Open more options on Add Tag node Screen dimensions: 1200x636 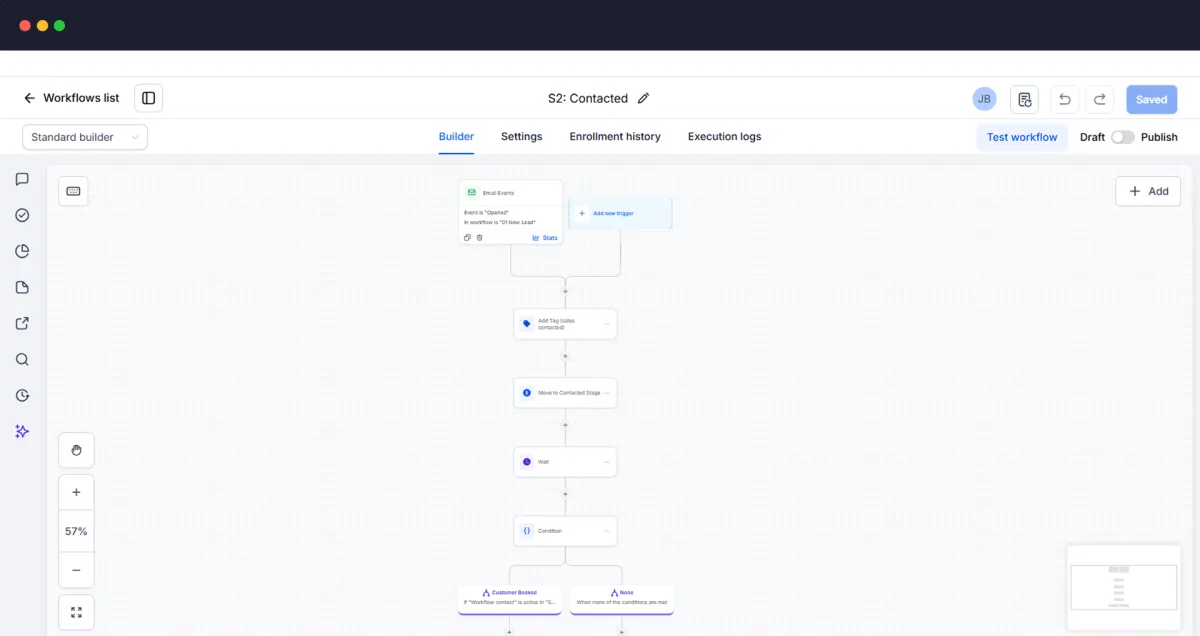[x=606, y=324]
